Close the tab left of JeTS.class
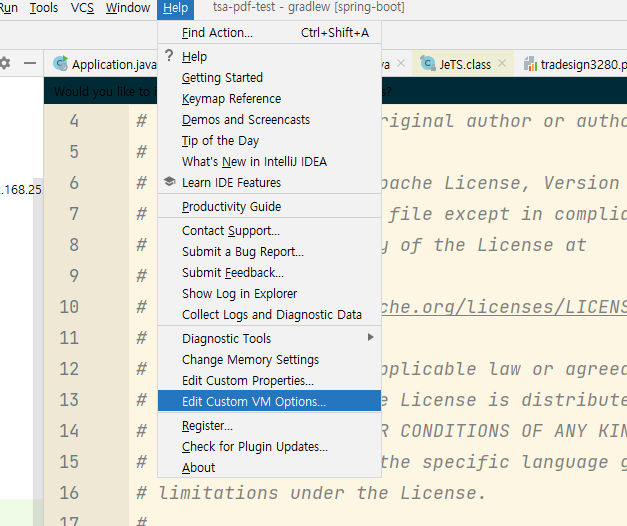The height and width of the screenshot is (526, 627). pos(401,63)
